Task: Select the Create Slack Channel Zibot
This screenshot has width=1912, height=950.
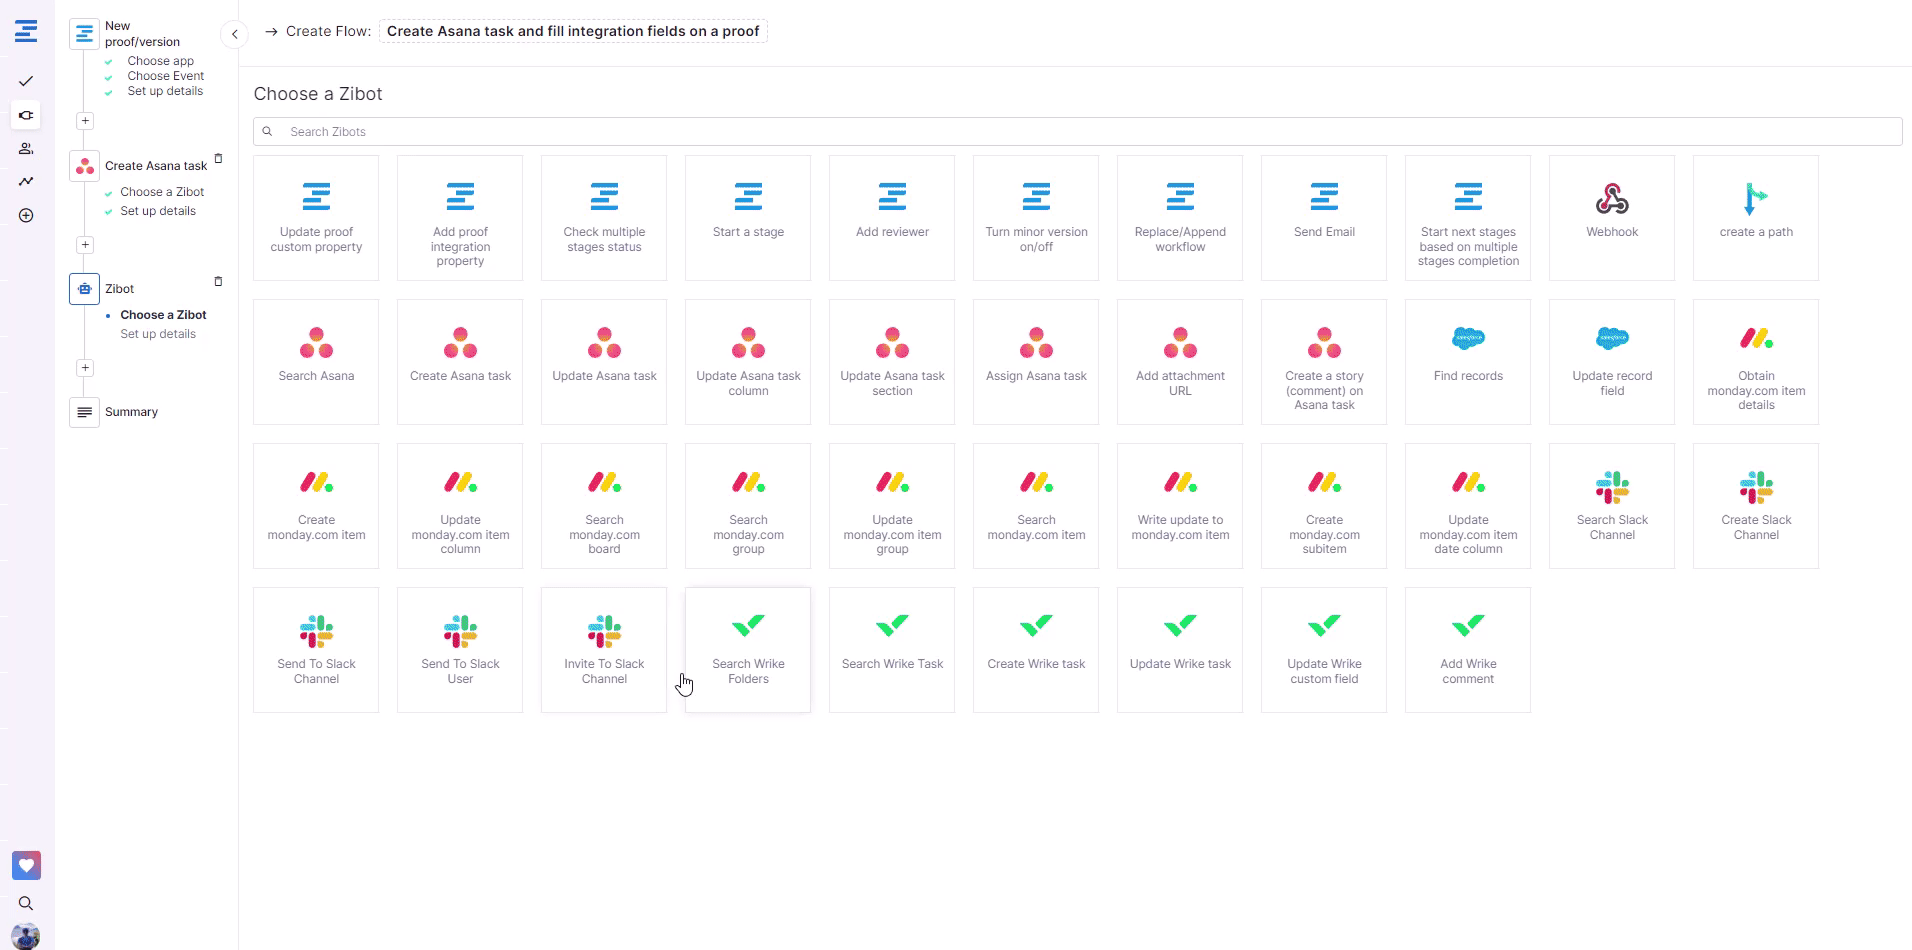Action: pyautogui.click(x=1756, y=506)
